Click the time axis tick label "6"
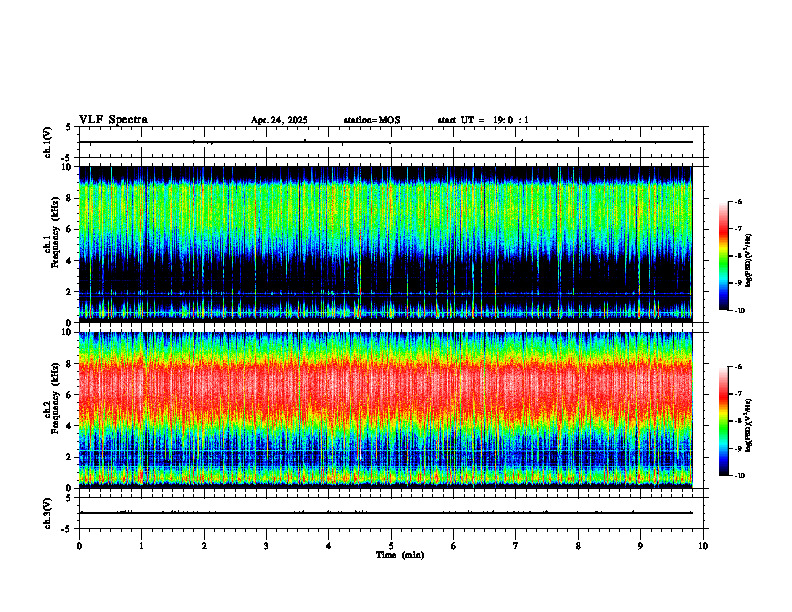792x612 pixels. point(454,546)
